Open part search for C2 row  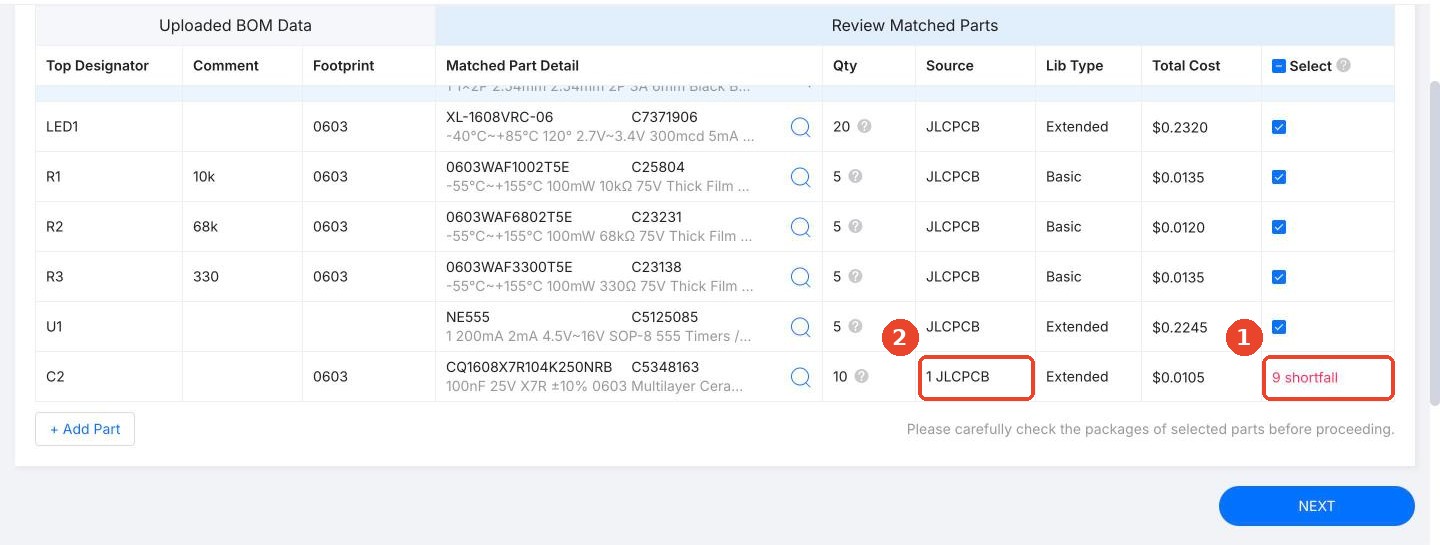(800, 377)
